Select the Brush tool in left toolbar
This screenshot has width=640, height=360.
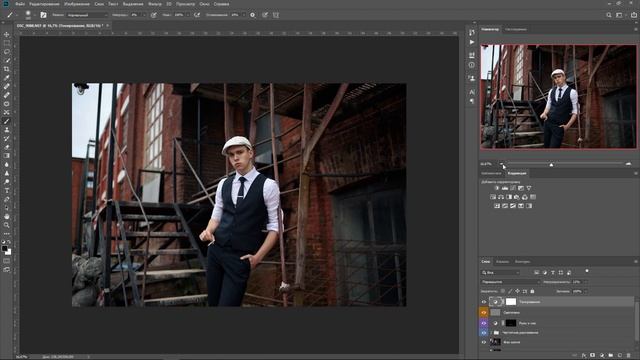(x=7, y=121)
